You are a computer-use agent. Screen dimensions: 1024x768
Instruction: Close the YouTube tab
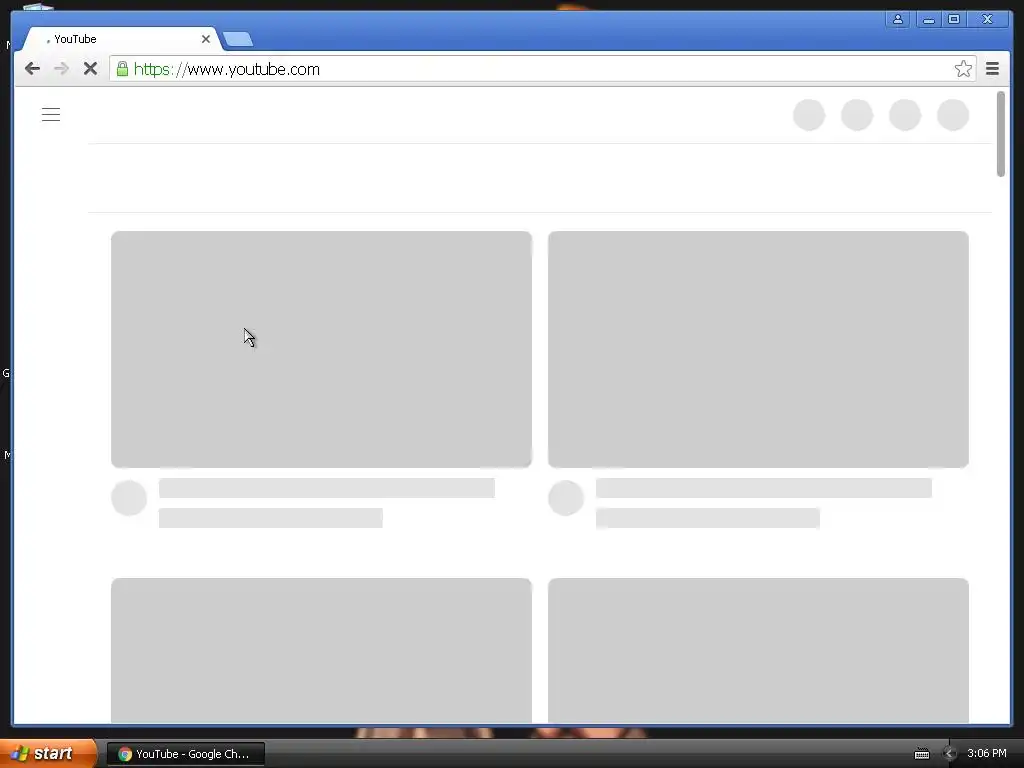click(x=206, y=39)
